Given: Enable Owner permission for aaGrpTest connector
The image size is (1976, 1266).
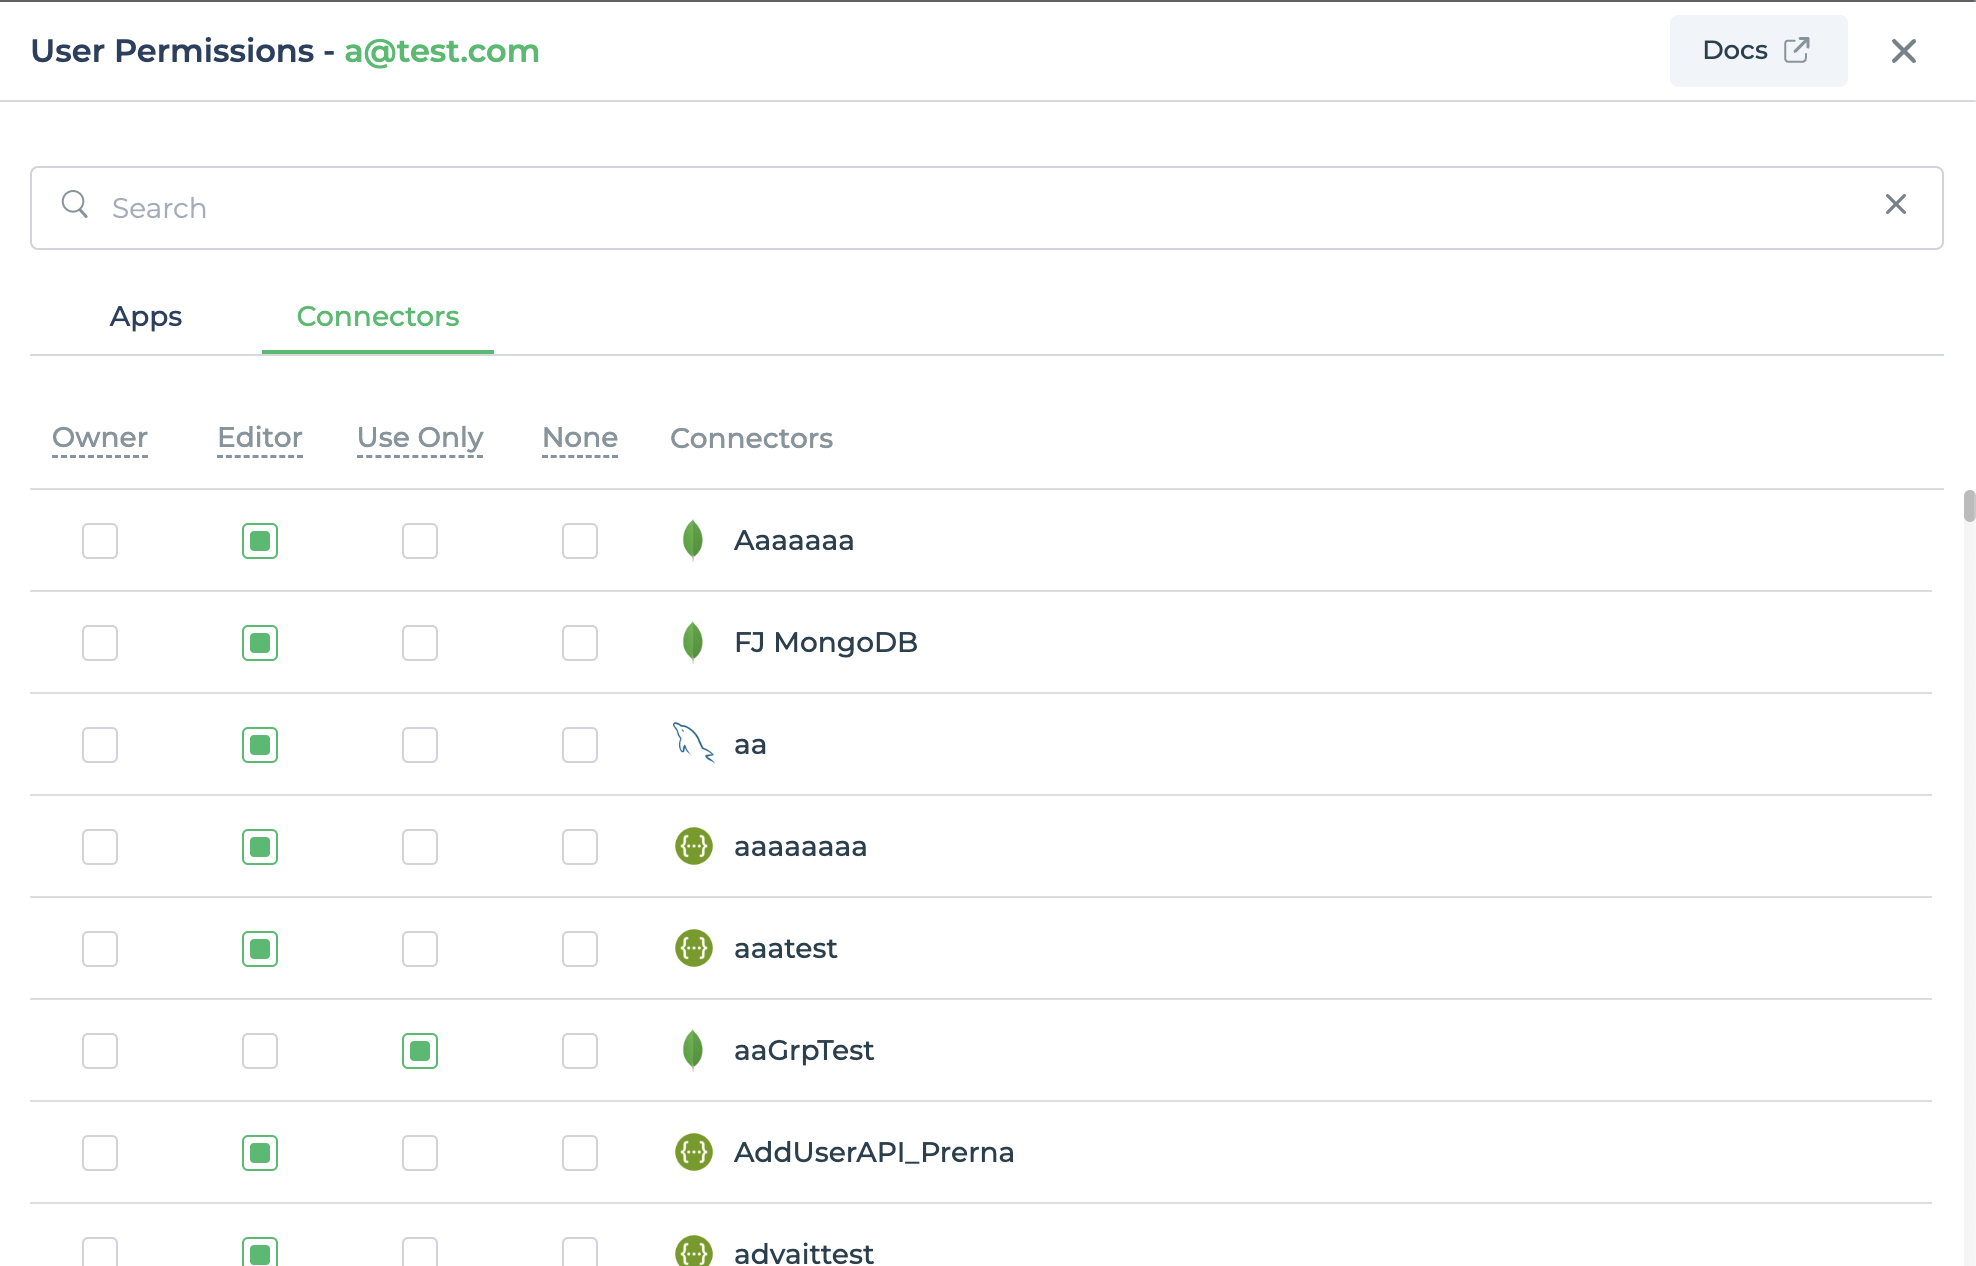Looking at the screenshot, I should click(99, 1050).
